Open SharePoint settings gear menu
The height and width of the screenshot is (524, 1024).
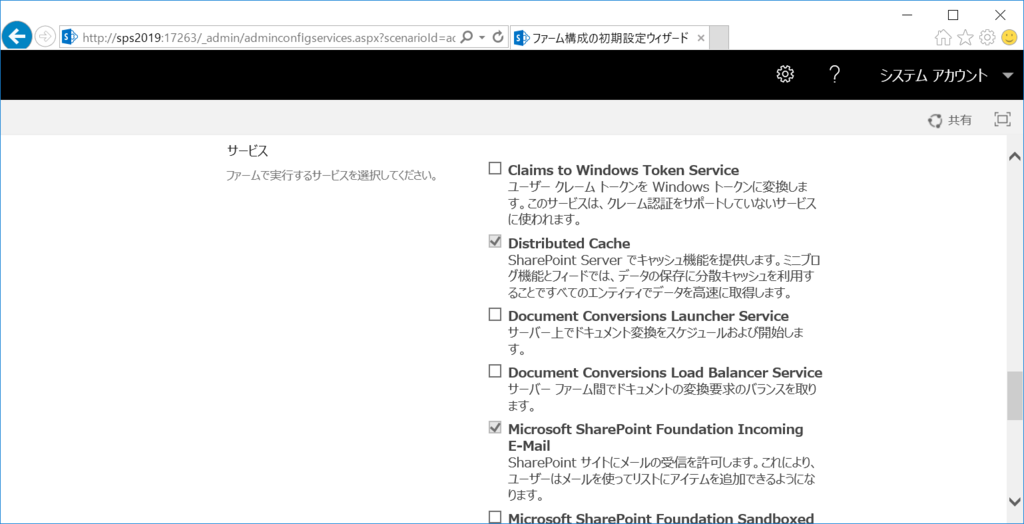click(784, 74)
